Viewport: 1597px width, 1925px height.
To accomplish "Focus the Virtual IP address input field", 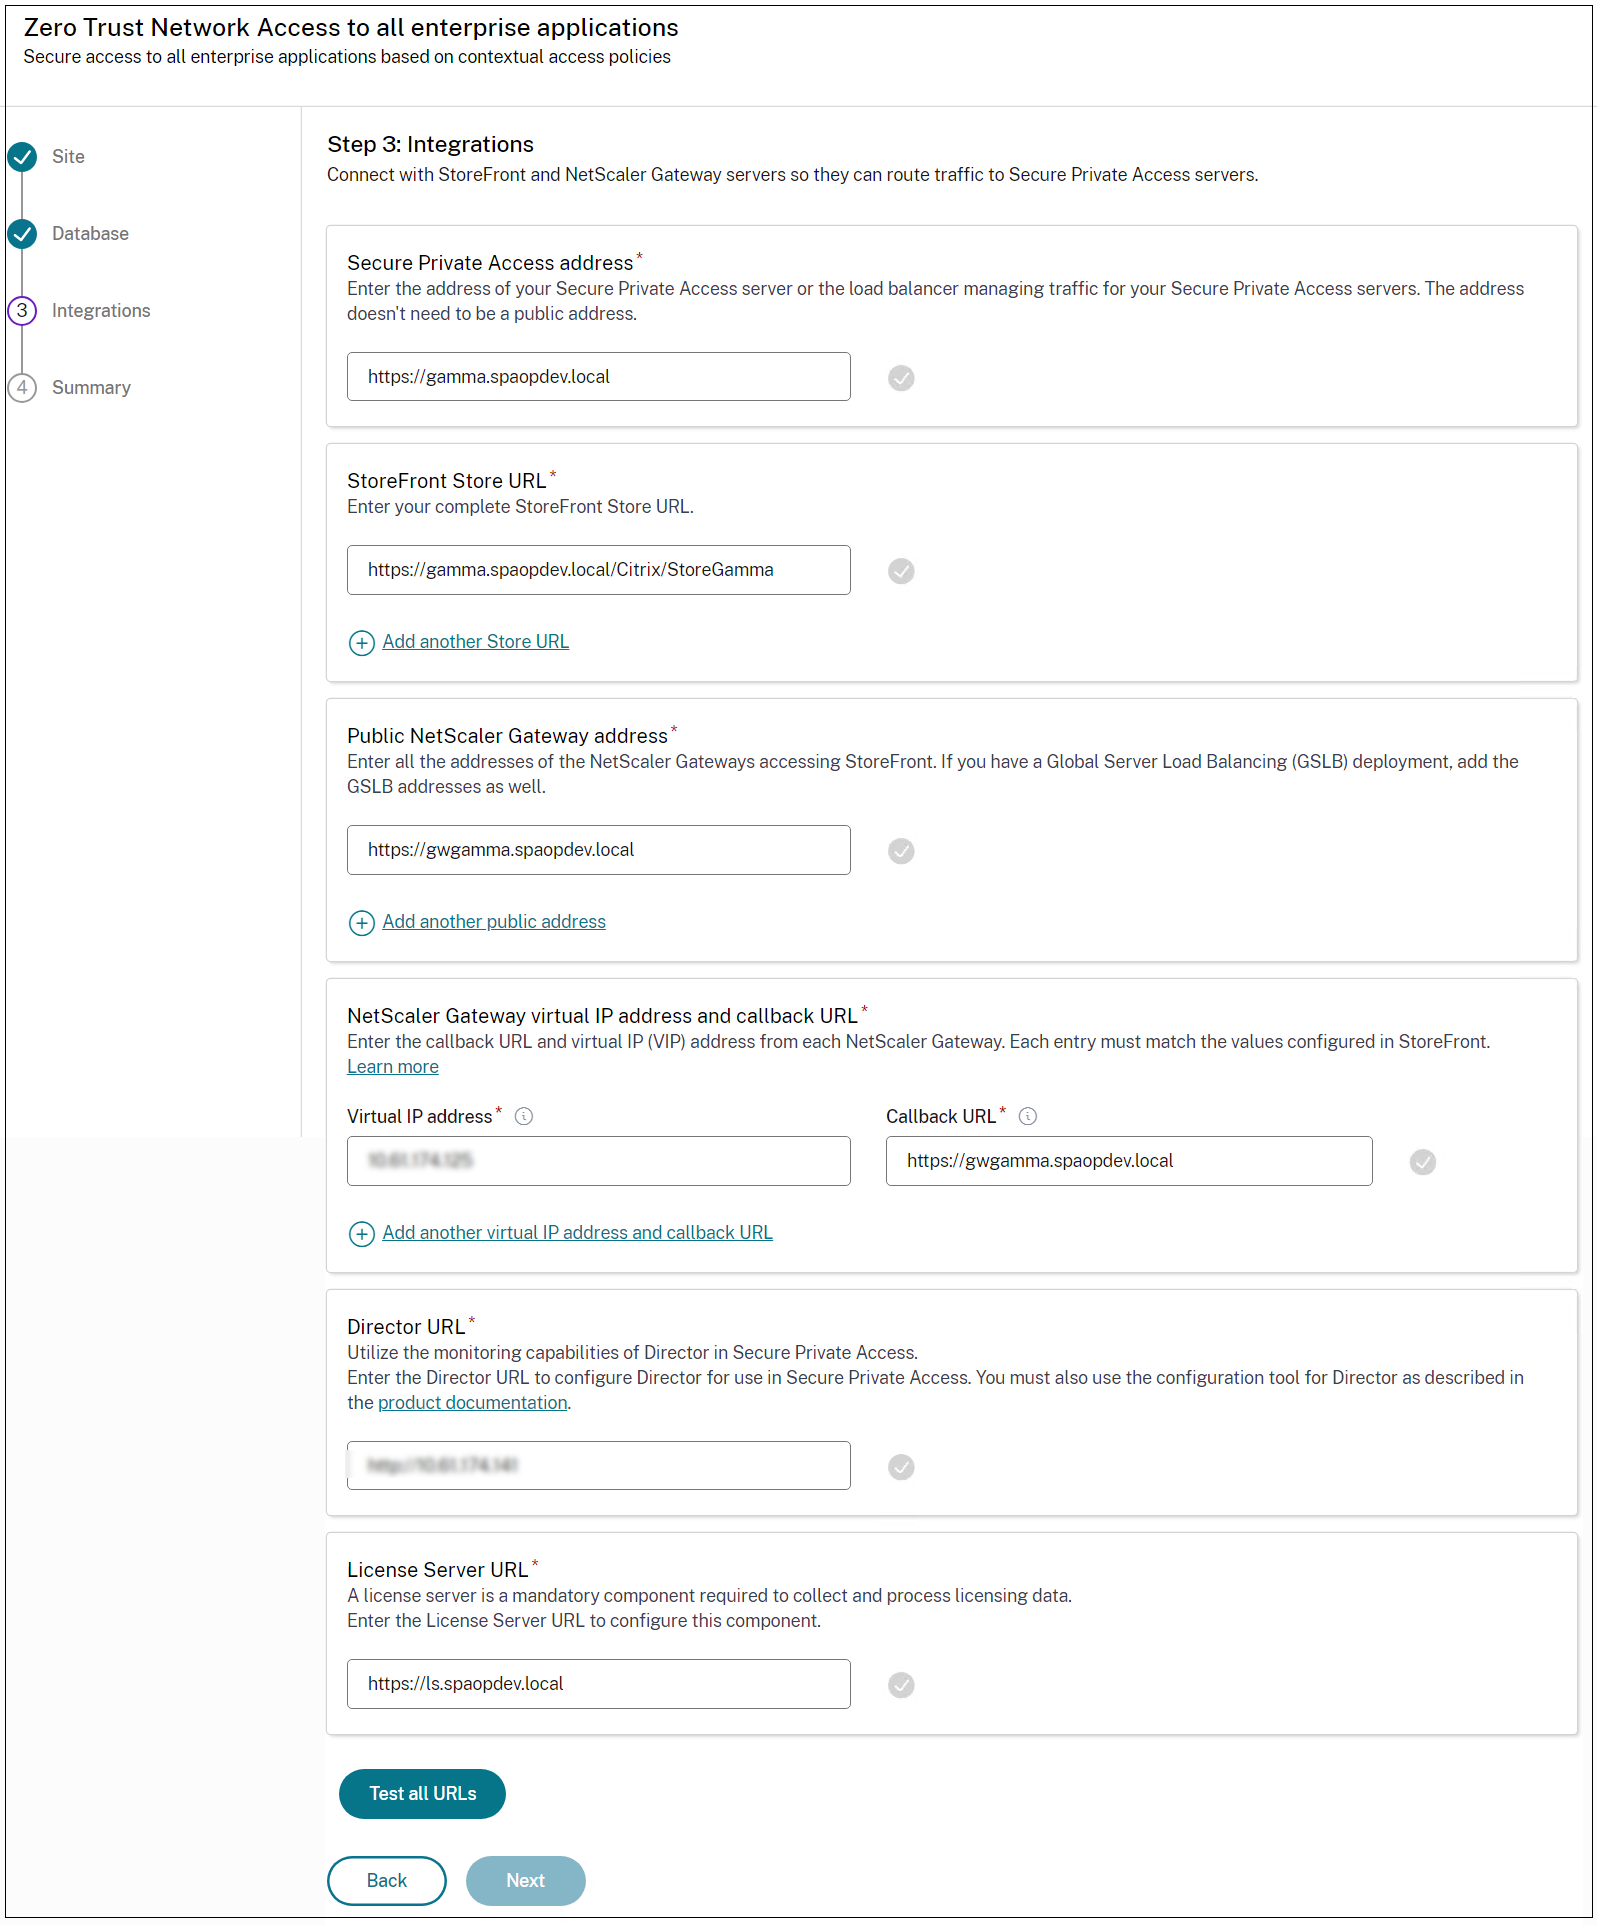I will [x=598, y=1161].
